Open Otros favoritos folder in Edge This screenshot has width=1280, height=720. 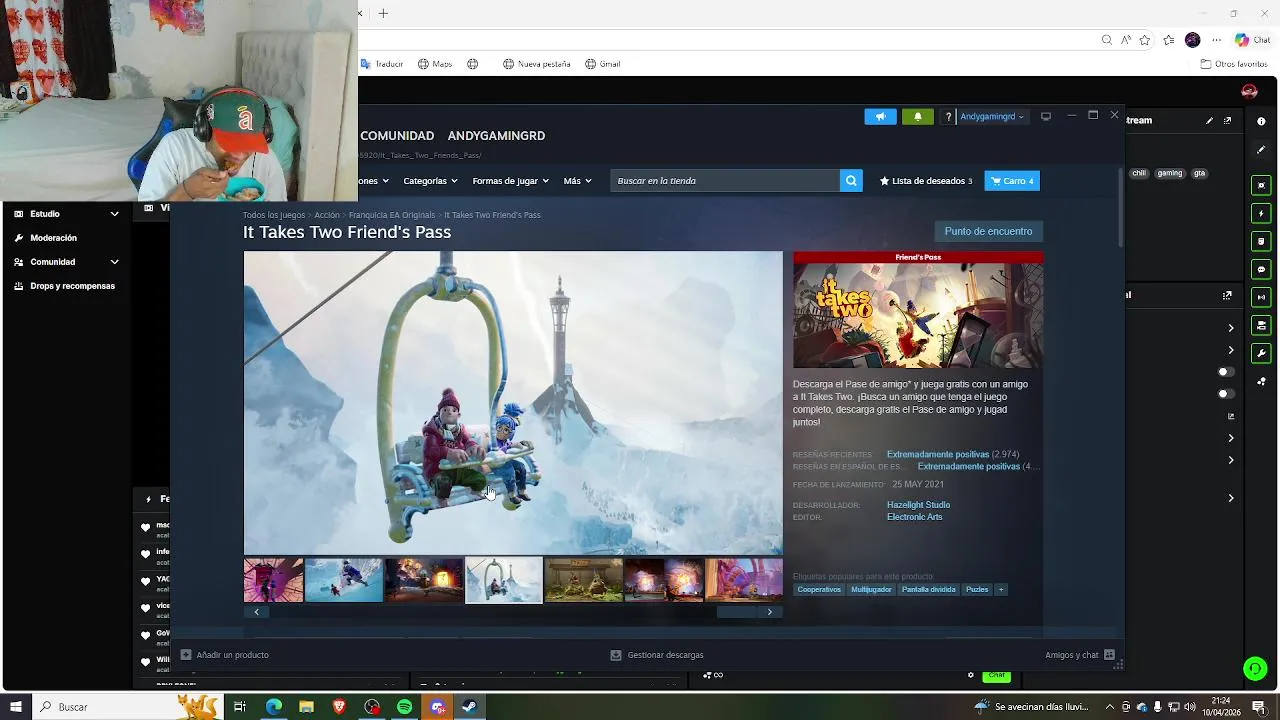click(x=1234, y=64)
